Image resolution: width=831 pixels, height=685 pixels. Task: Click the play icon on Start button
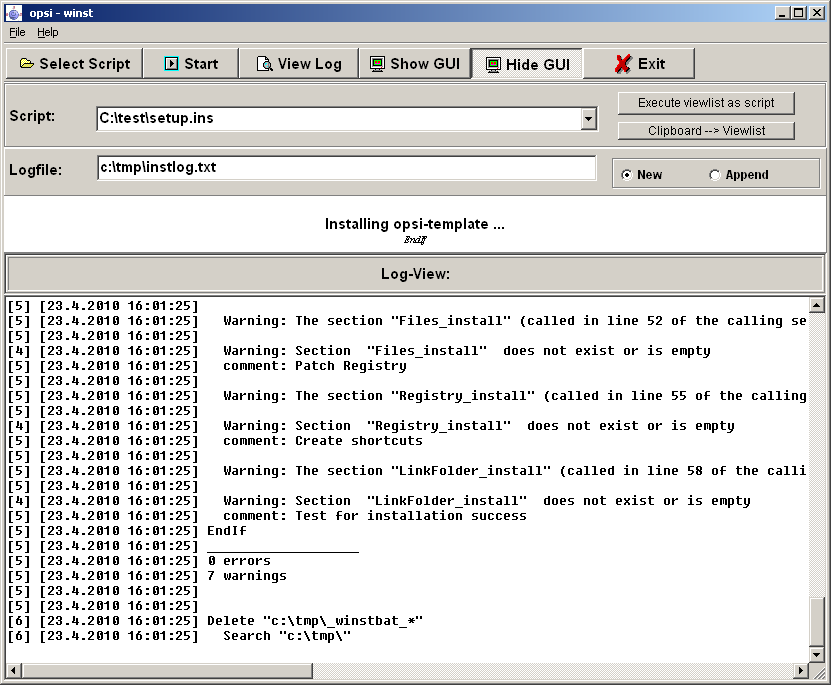[x=171, y=64]
